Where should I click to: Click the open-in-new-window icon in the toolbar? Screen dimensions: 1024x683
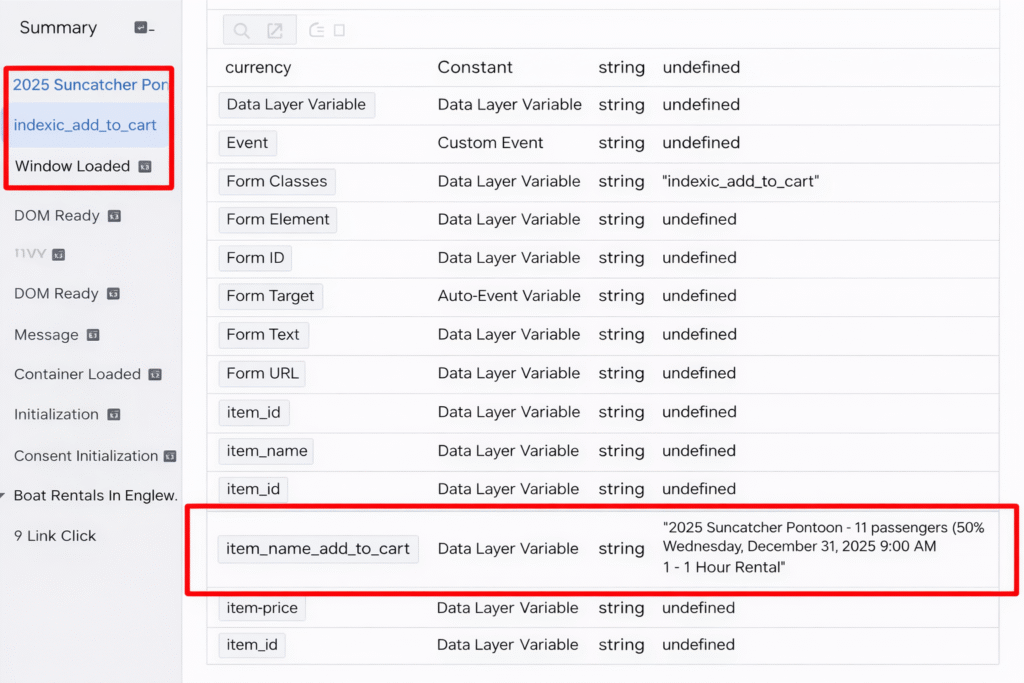(275, 31)
